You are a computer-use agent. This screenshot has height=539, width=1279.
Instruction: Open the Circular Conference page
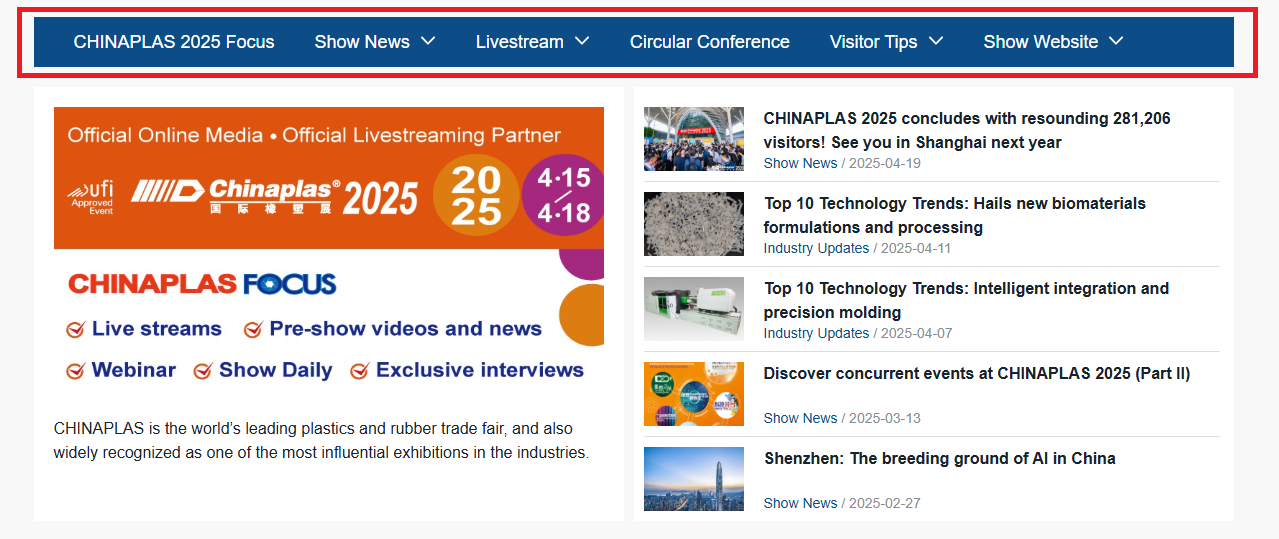pyautogui.click(x=709, y=42)
